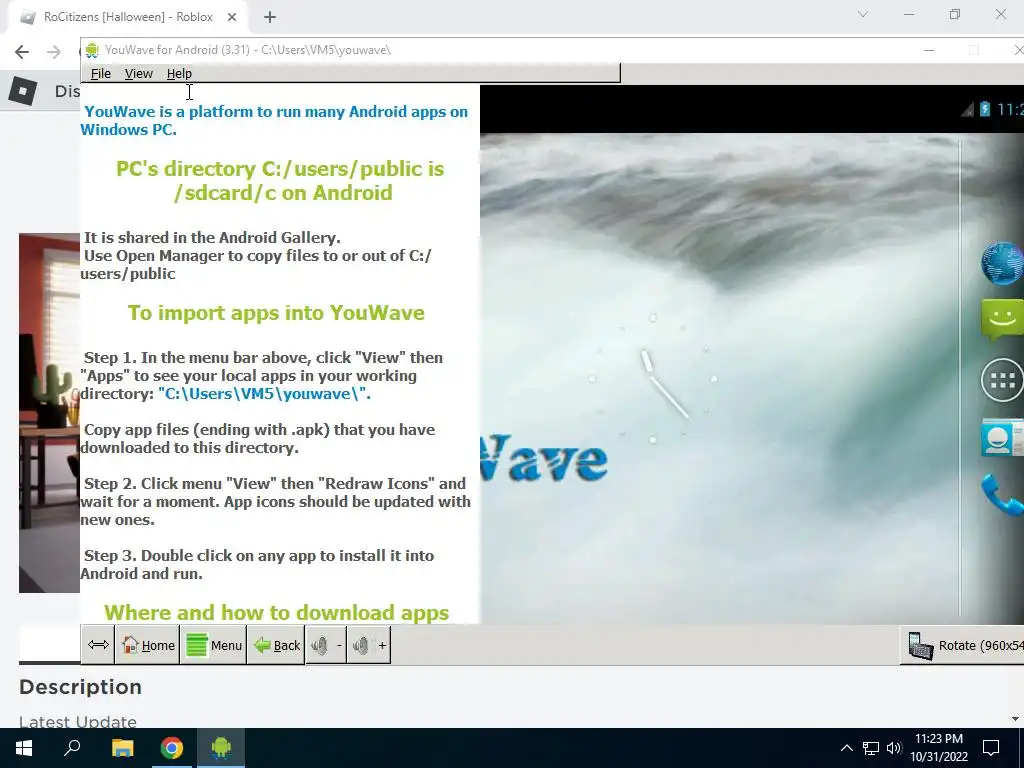Click the Menu button in YouWave toolbar
1024x768 pixels.
pyautogui.click(x=214, y=645)
